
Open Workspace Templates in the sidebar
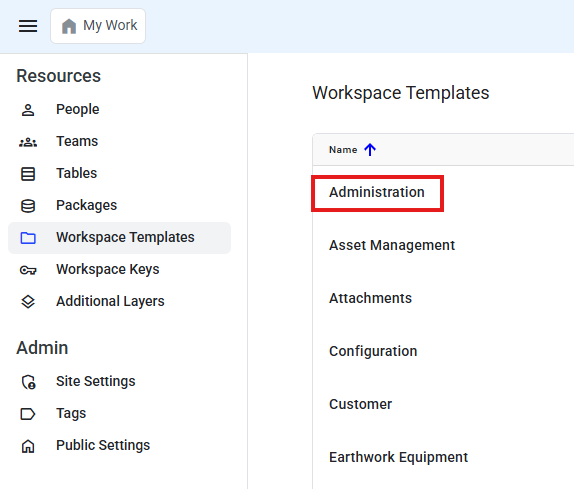coord(119,238)
